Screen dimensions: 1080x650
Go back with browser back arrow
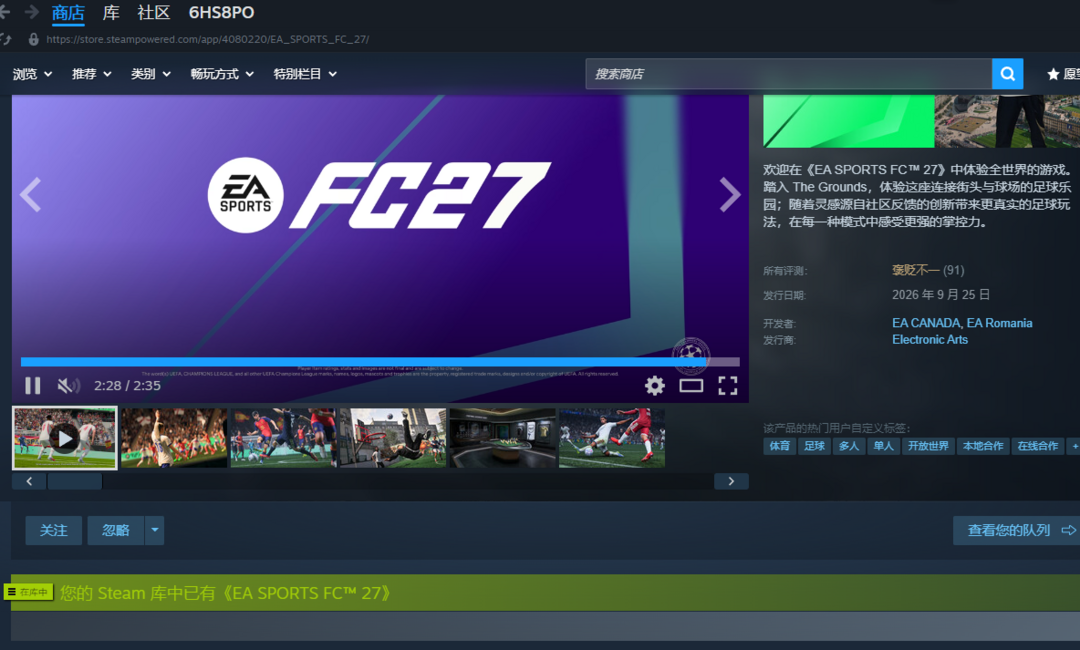(4, 12)
